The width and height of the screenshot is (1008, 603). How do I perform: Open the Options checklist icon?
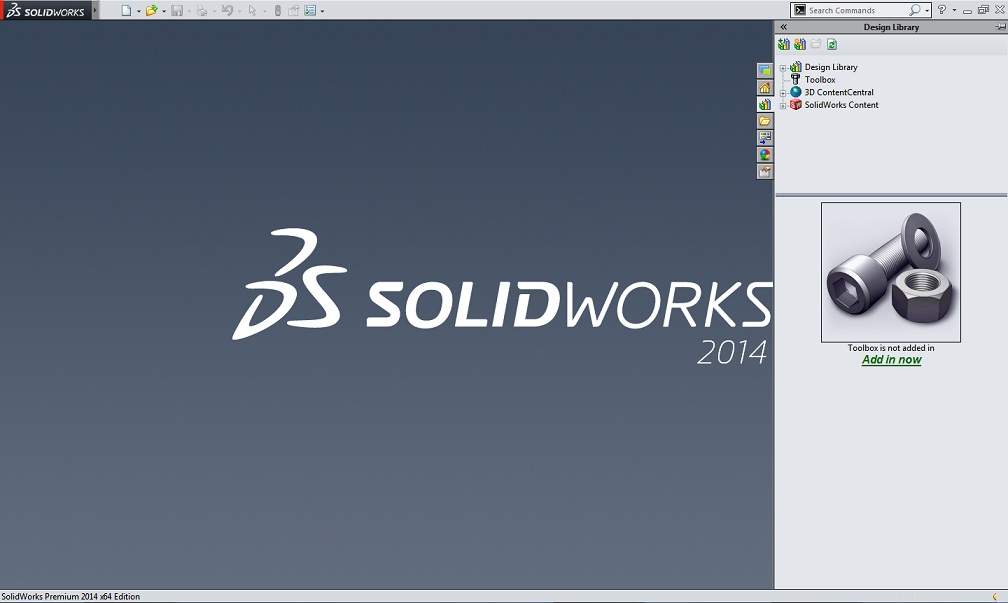click(310, 10)
